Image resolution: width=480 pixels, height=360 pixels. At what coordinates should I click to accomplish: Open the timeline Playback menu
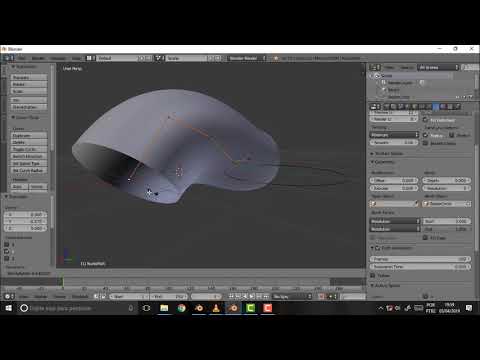tap(80, 296)
